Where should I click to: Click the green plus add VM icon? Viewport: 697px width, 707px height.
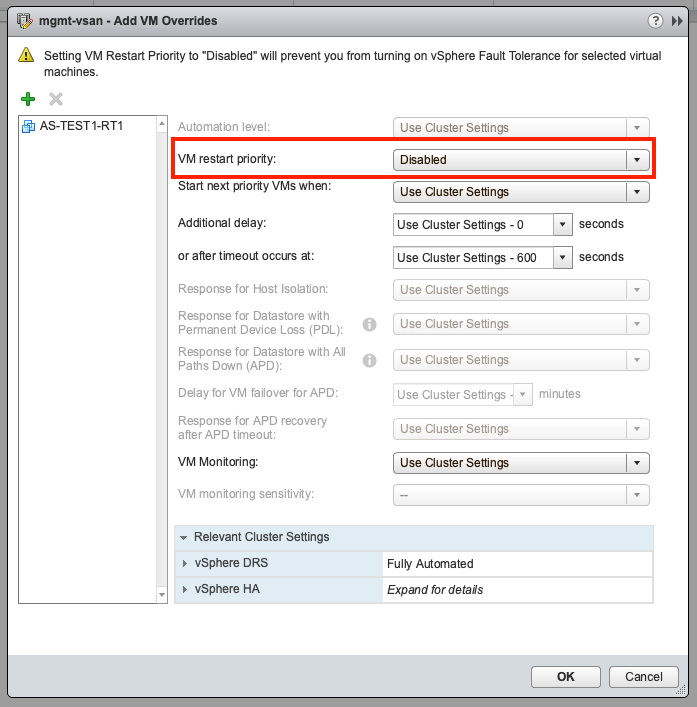pos(28,99)
